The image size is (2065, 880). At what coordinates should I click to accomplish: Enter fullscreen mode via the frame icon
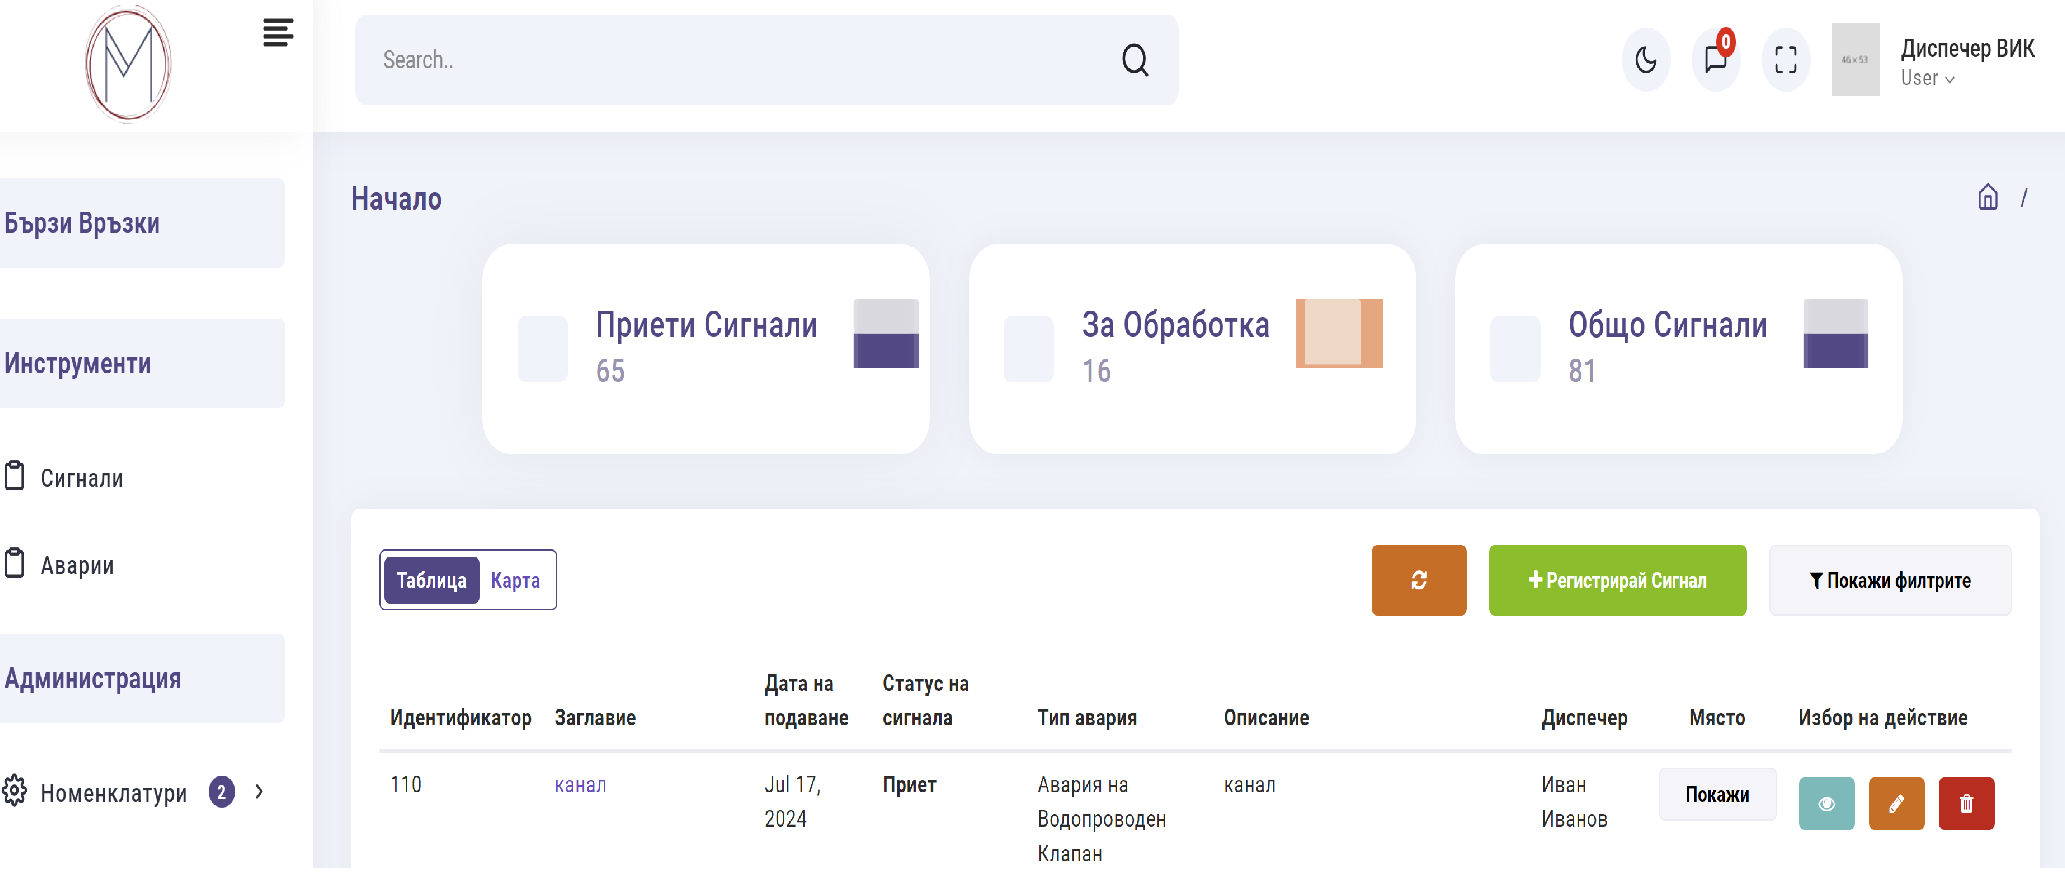(1785, 60)
